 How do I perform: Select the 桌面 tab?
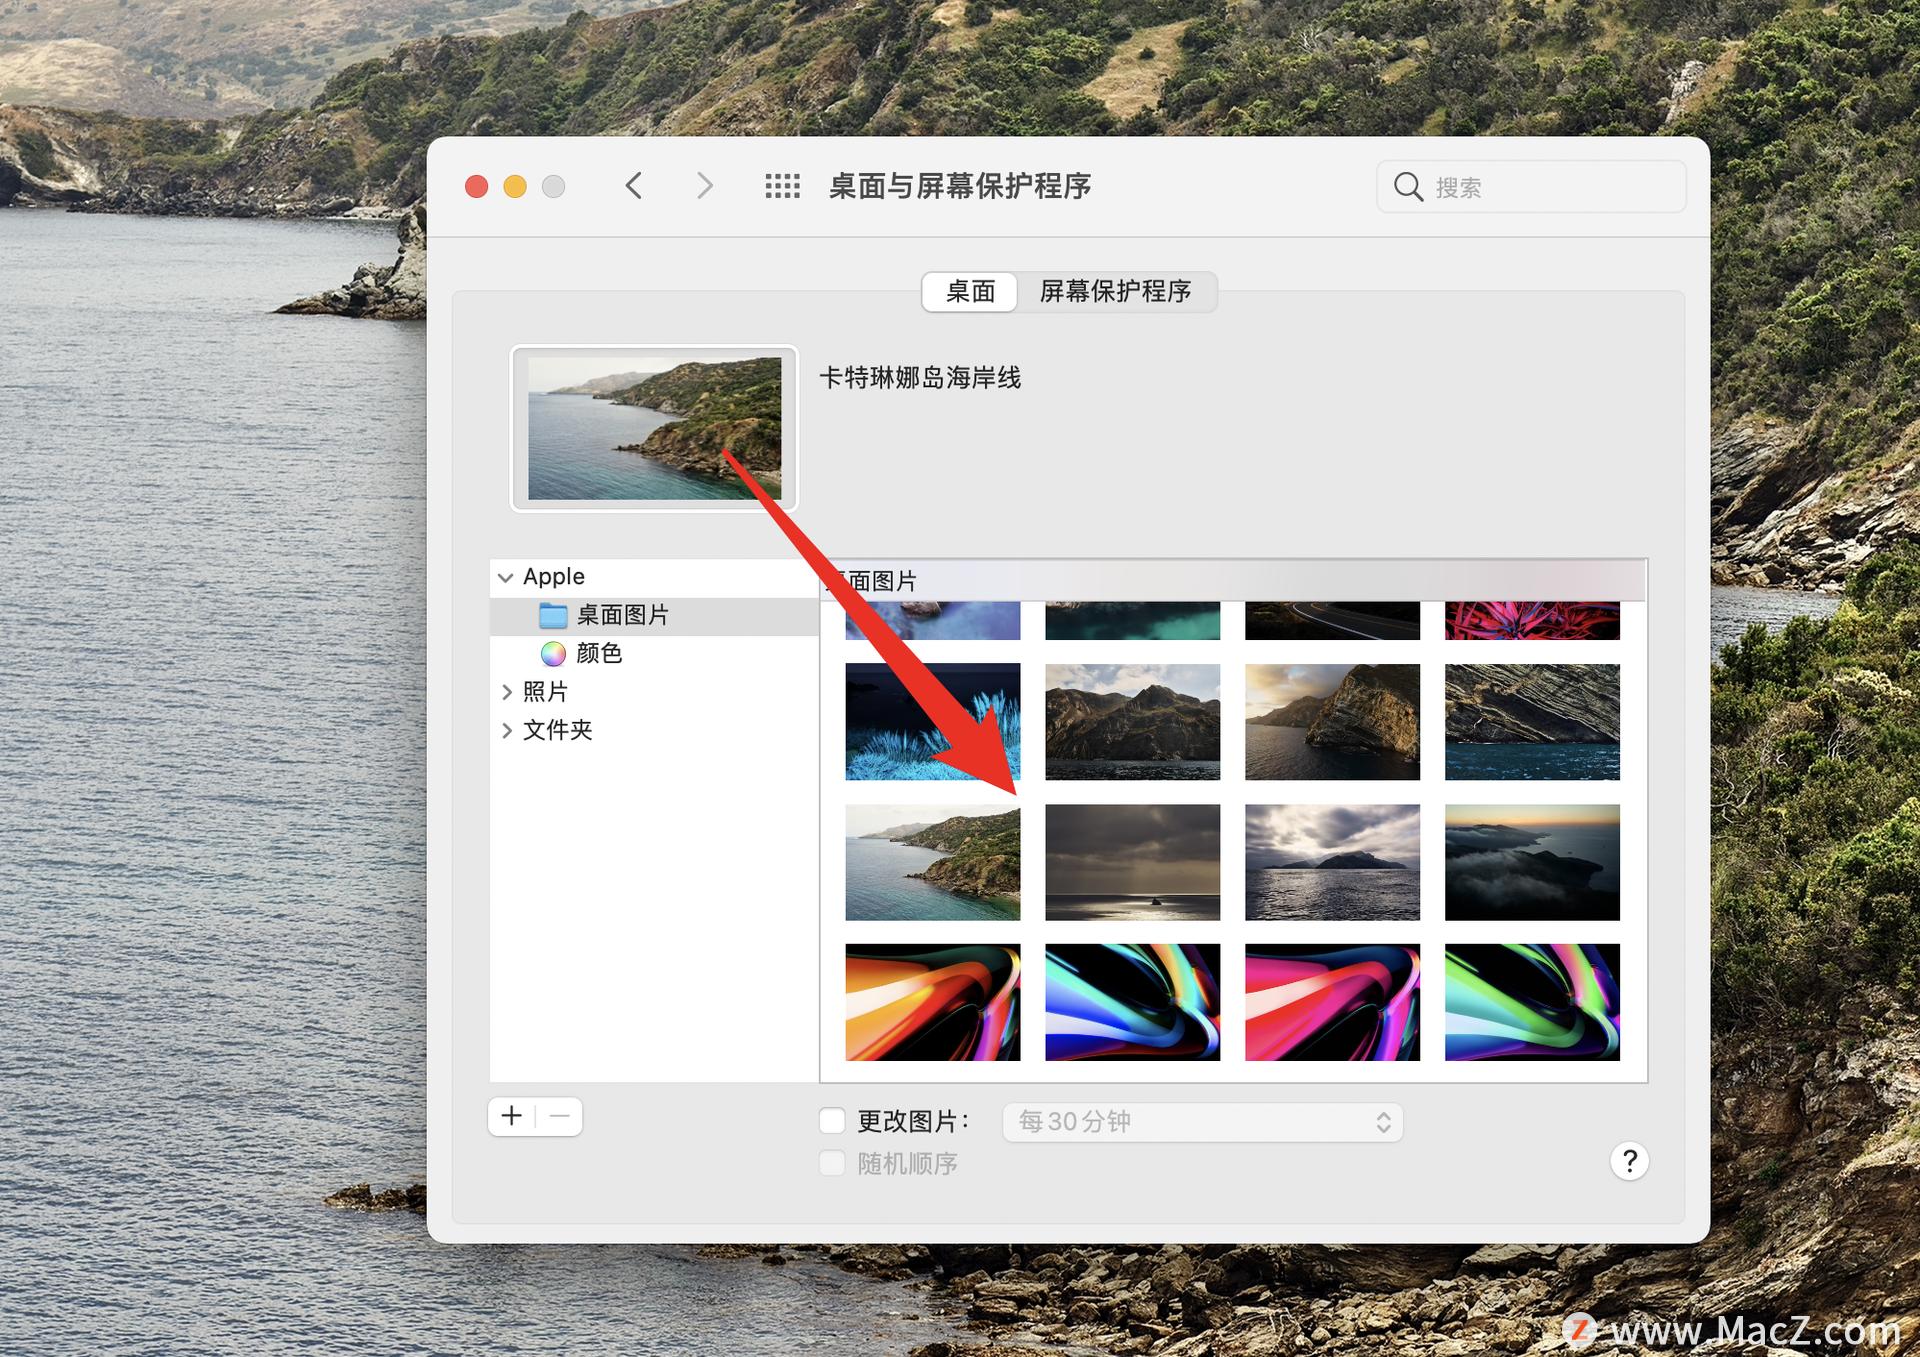tap(968, 292)
